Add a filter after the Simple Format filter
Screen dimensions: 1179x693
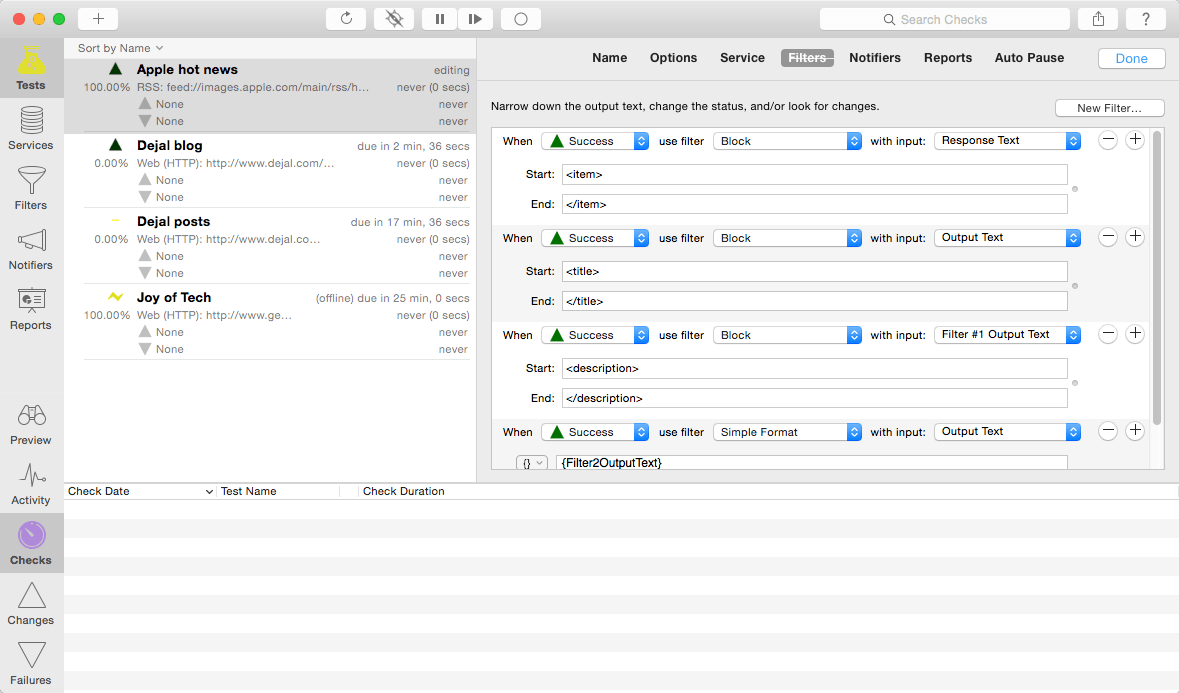pos(1135,431)
